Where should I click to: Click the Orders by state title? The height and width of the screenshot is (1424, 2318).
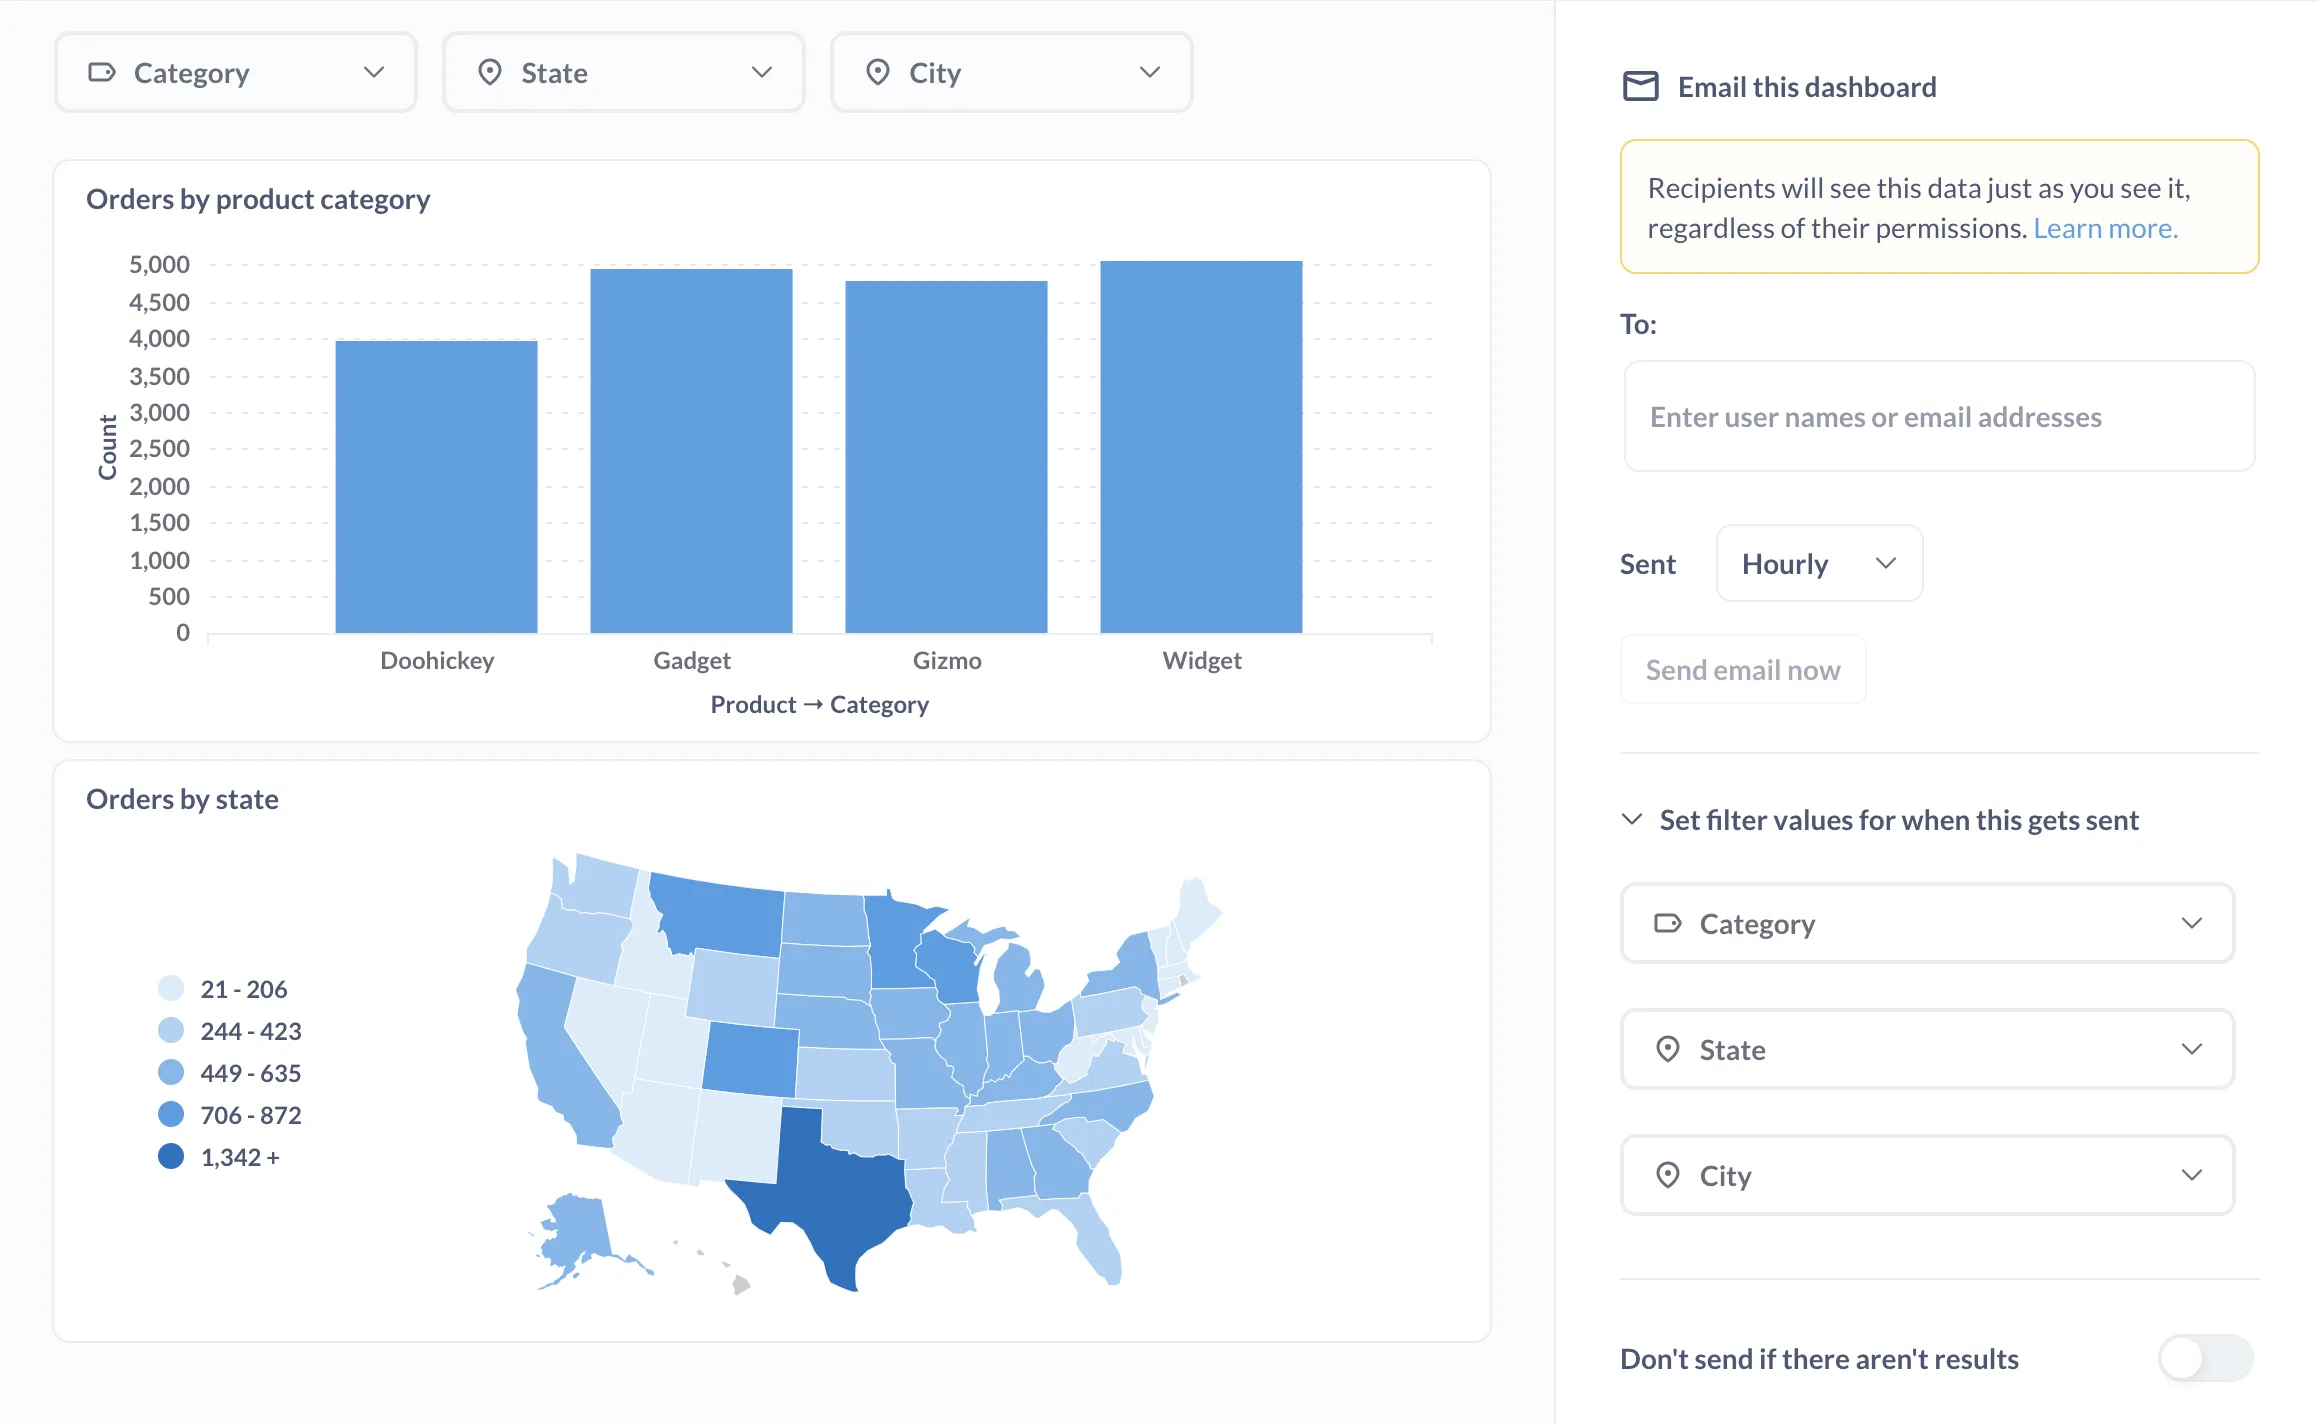[182, 799]
